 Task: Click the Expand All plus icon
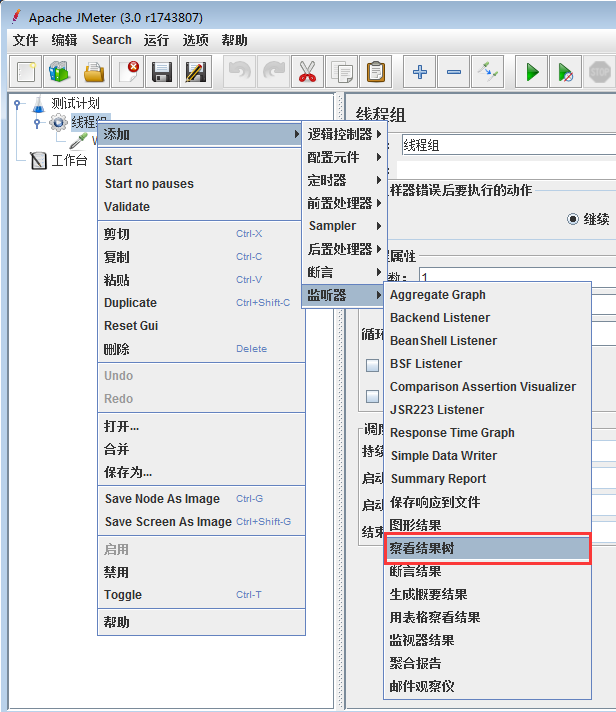[x=420, y=72]
